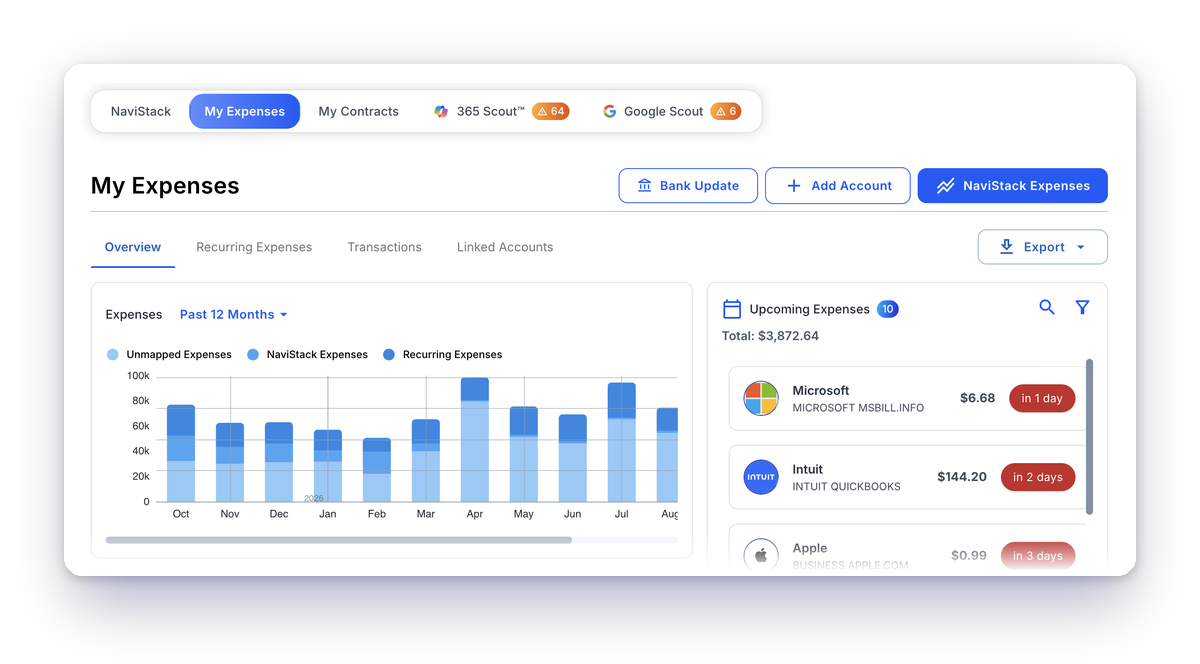Viewport: 1200px width, 664px height.
Task: Click the Total: $3,872.64 text
Action: (x=771, y=336)
